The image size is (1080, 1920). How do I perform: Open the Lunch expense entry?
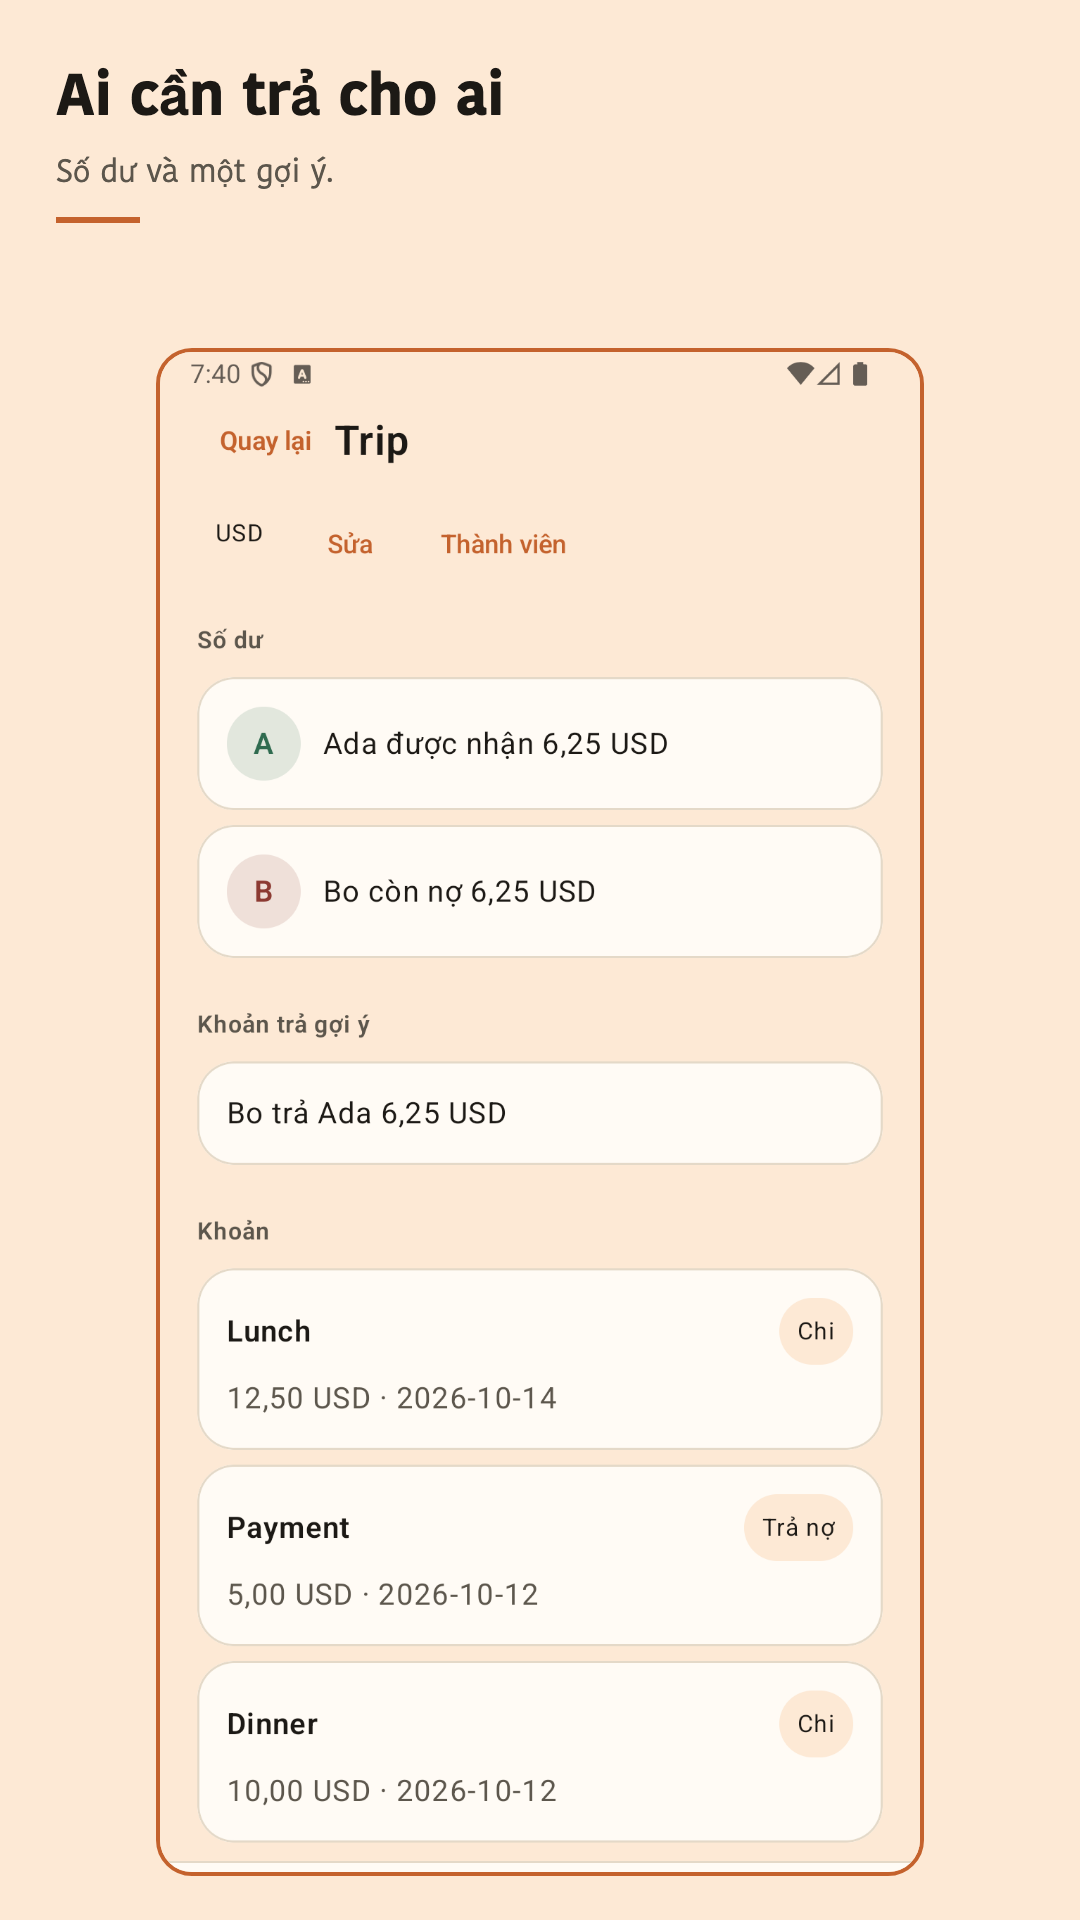(540, 1359)
